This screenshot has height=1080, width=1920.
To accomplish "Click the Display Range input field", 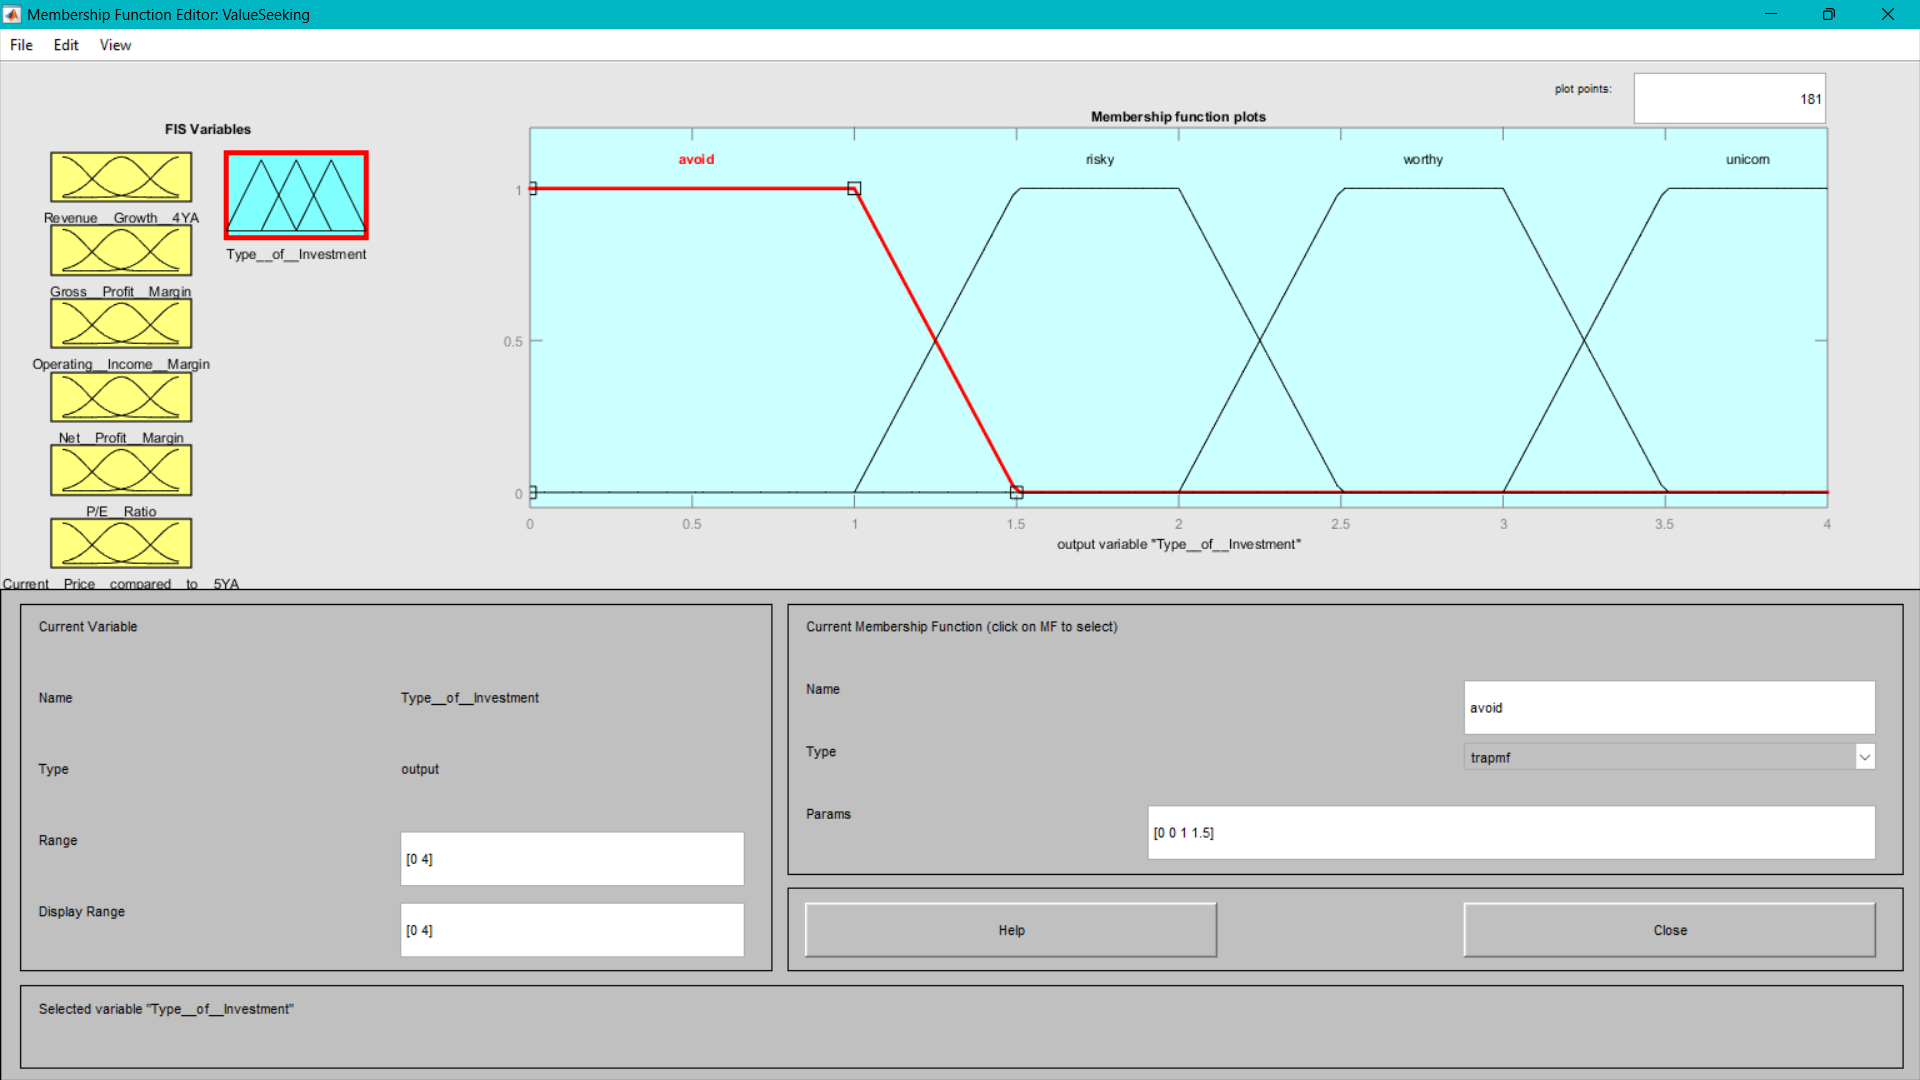I will [x=572, y=930].
